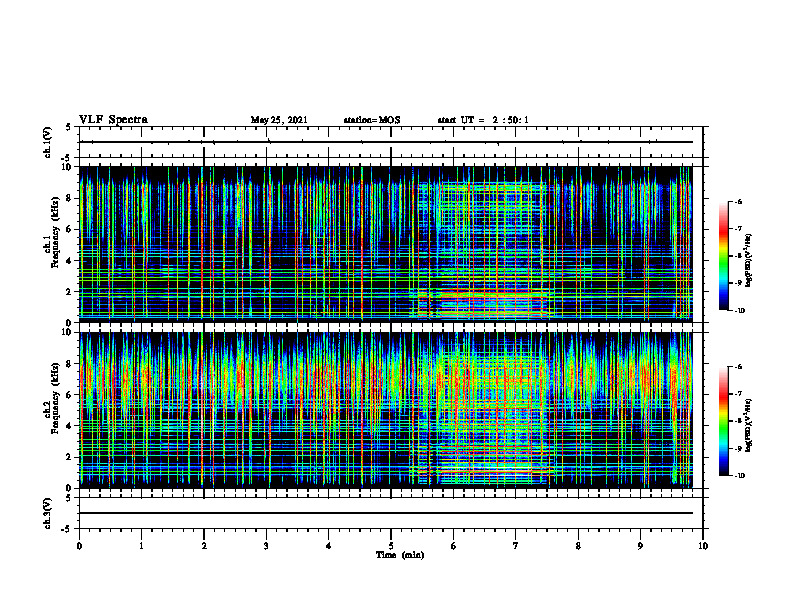Click the "-8" tick on ch.2 color bar
792x612 pixels.
737,421
